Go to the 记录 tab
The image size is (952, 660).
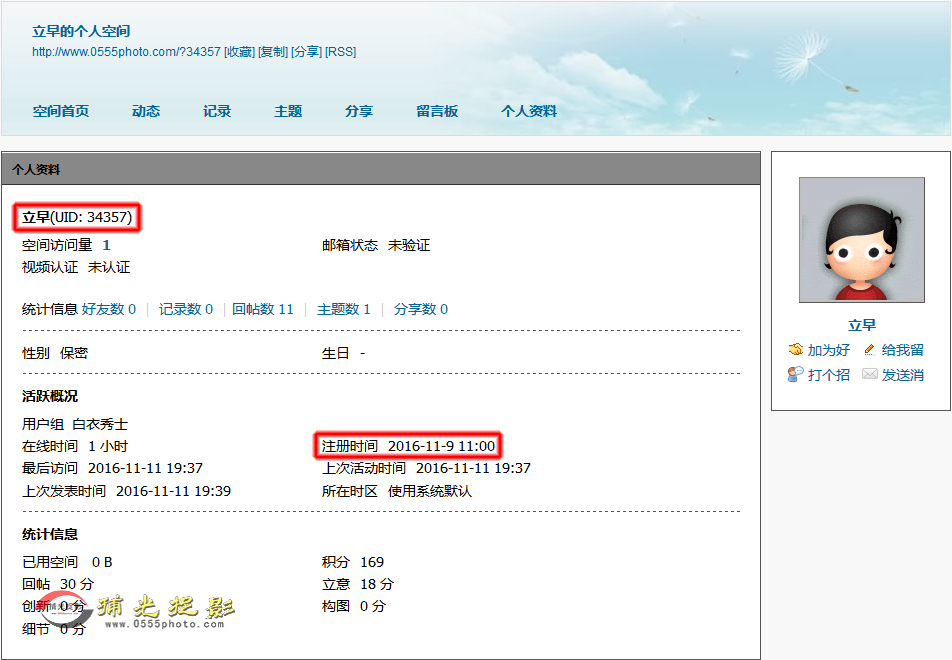(x=217, y=111)
